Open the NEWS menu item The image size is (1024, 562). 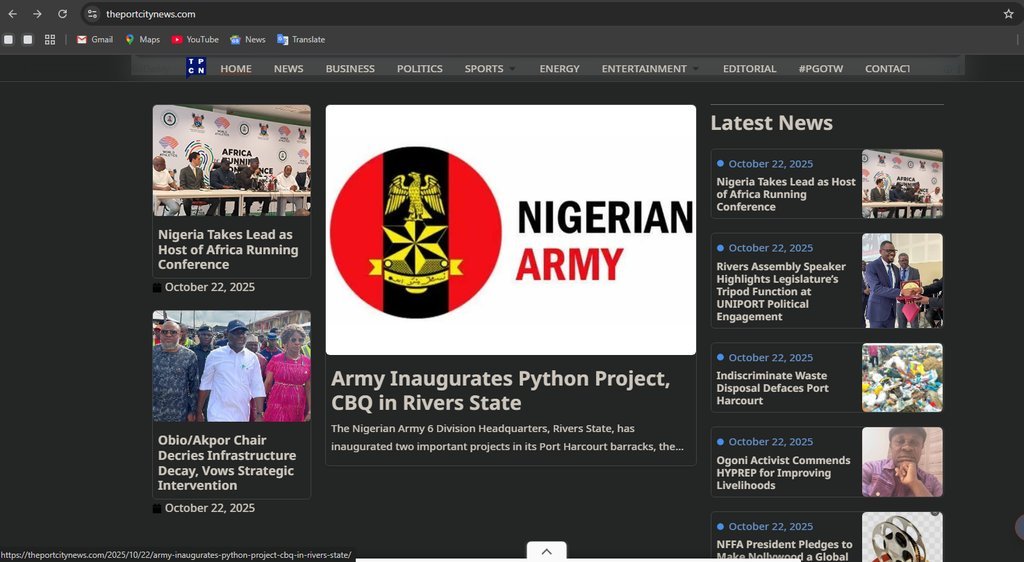pos(289,69)
